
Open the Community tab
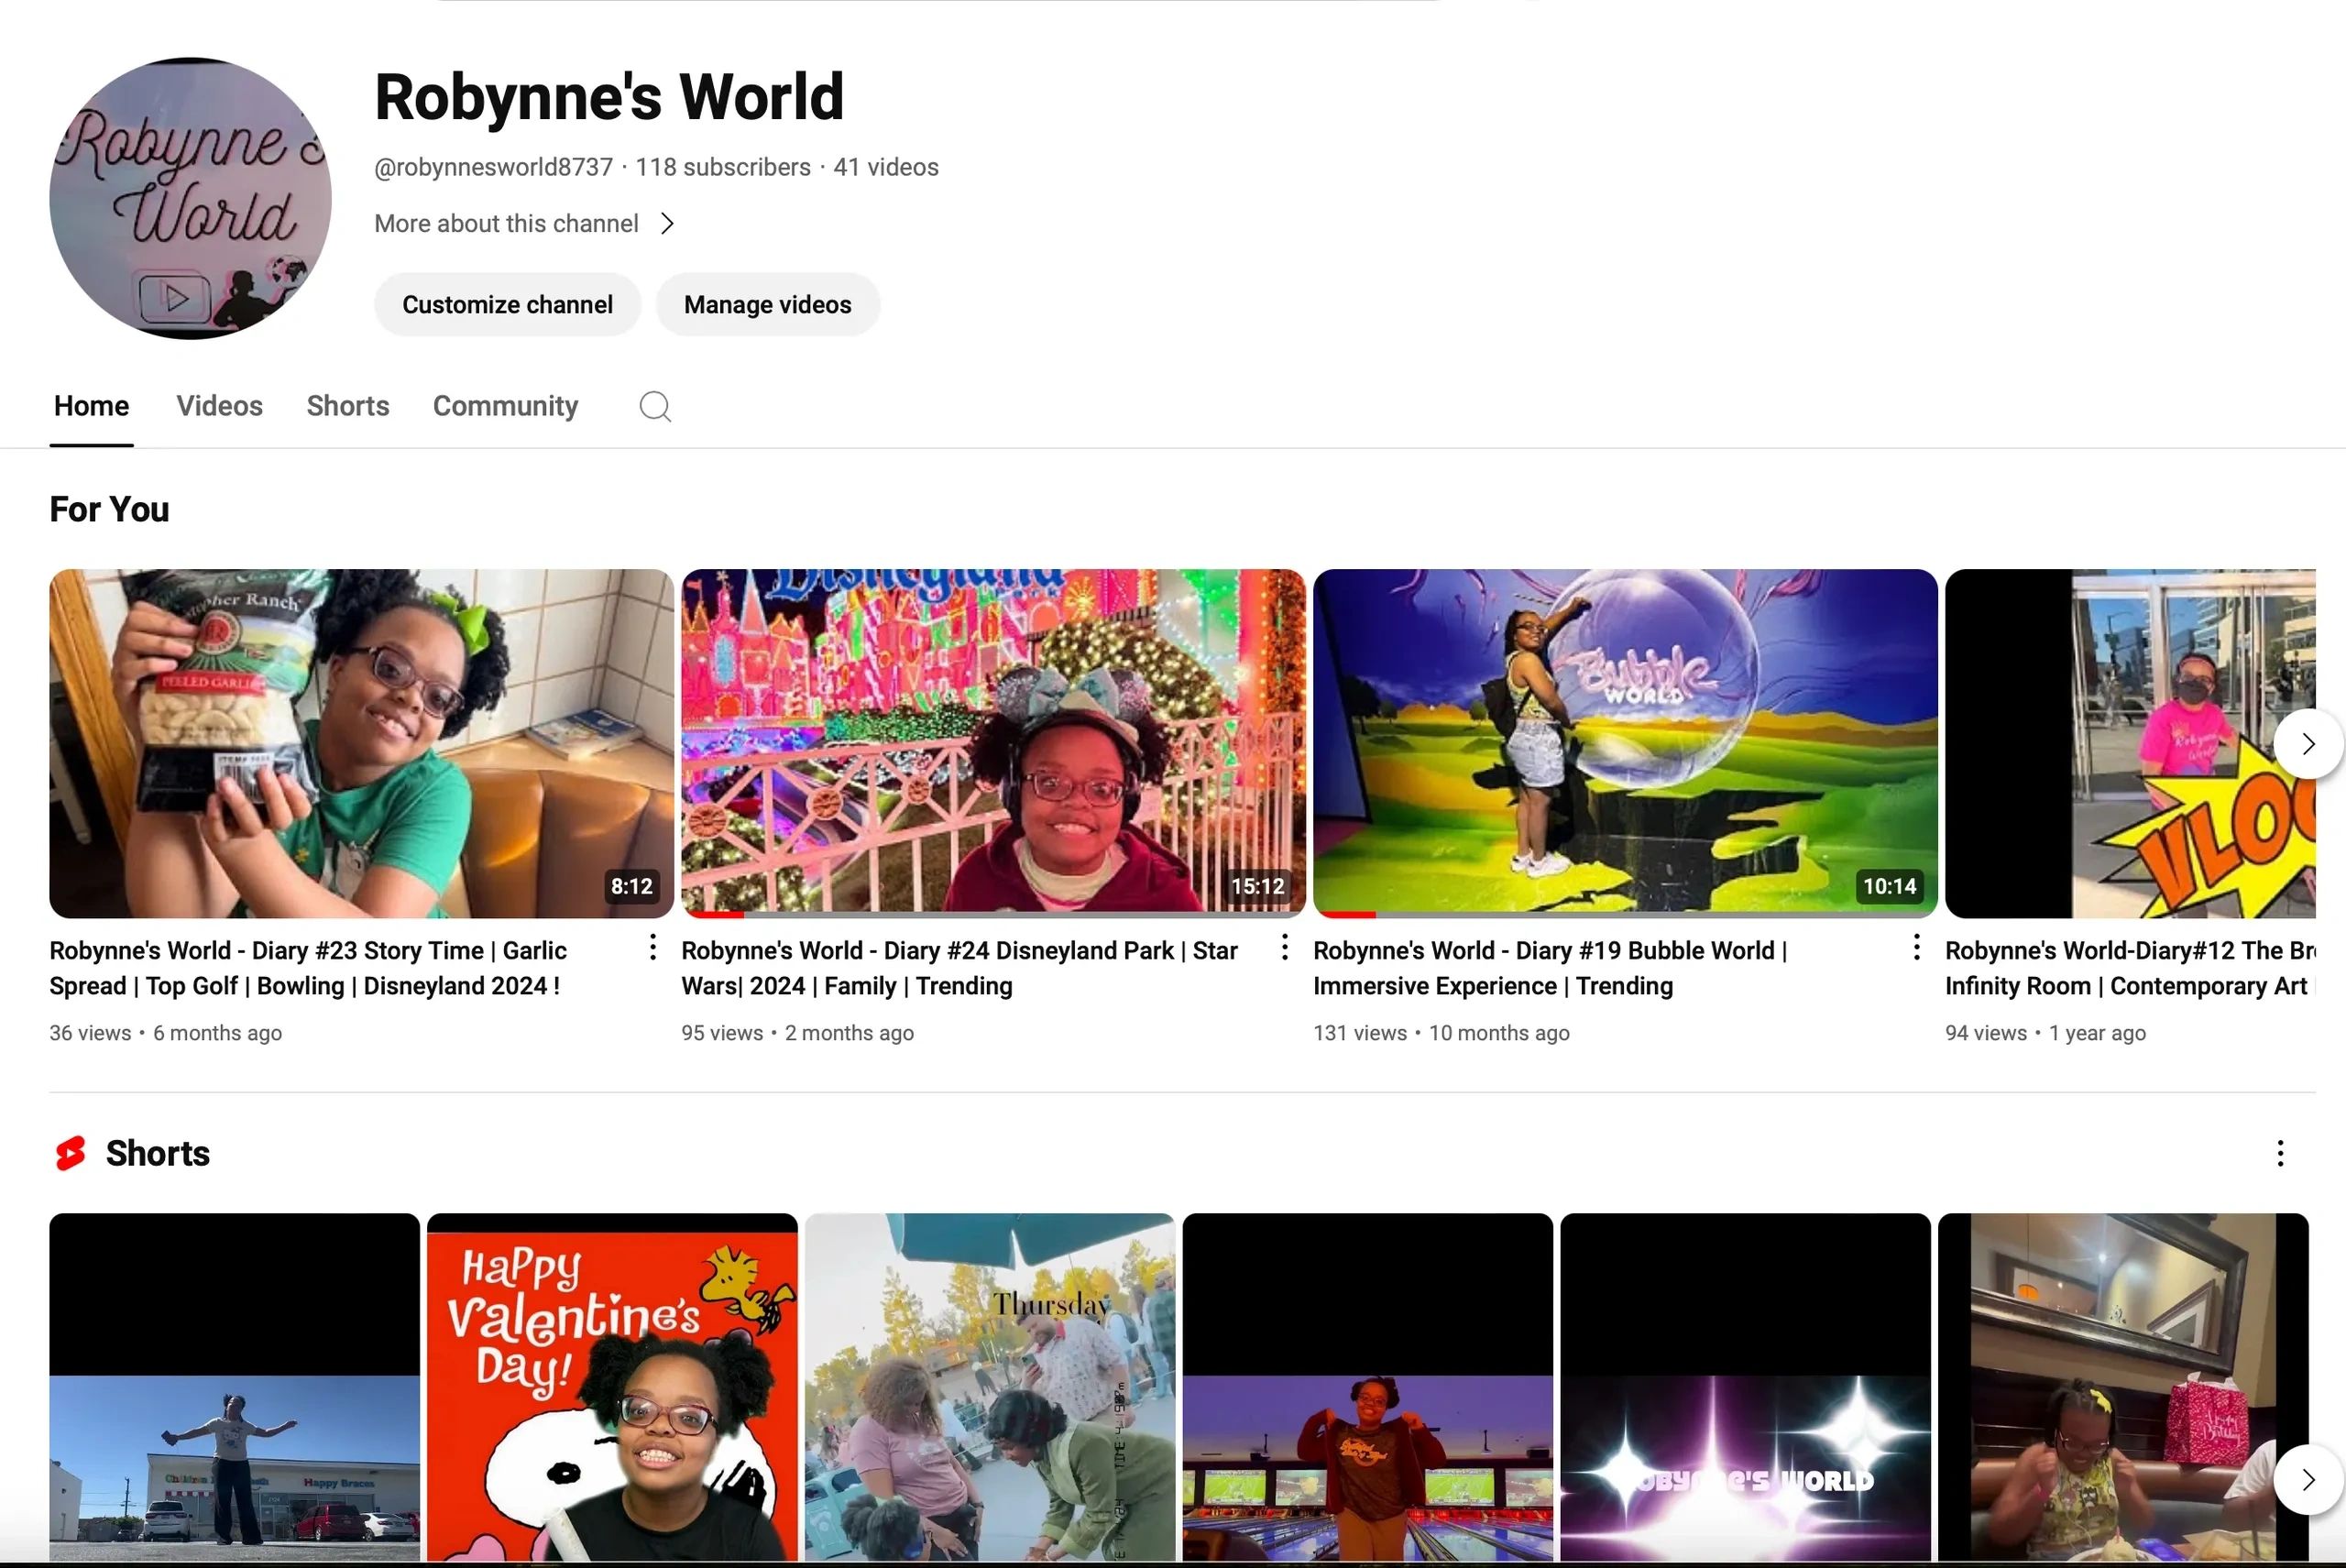[x=505, y=406]
